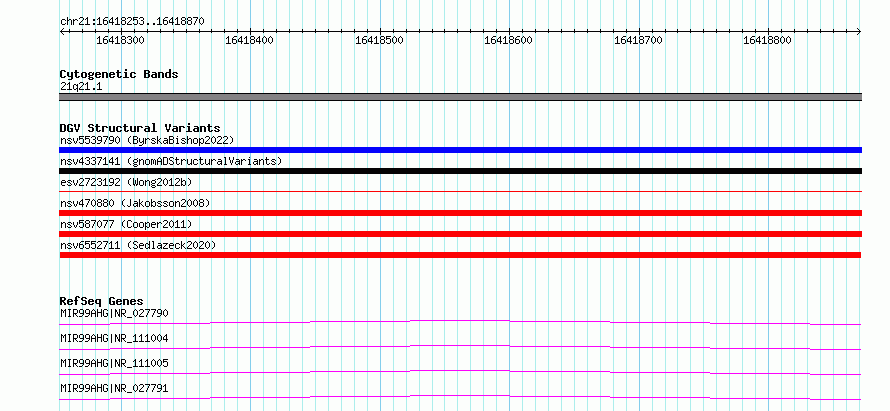
Task: Open MIR99AHG|NR_111005 transcript label
Action: (x=114, y=363)
